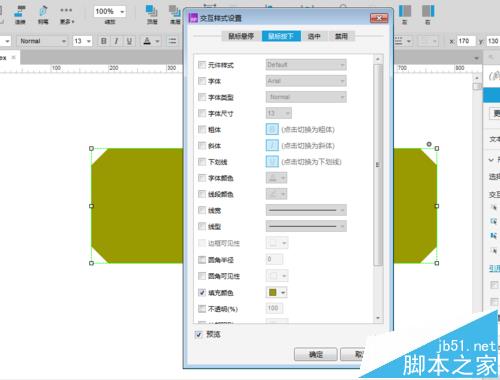Enable the 斜体 checkbox

click(202, 145)
